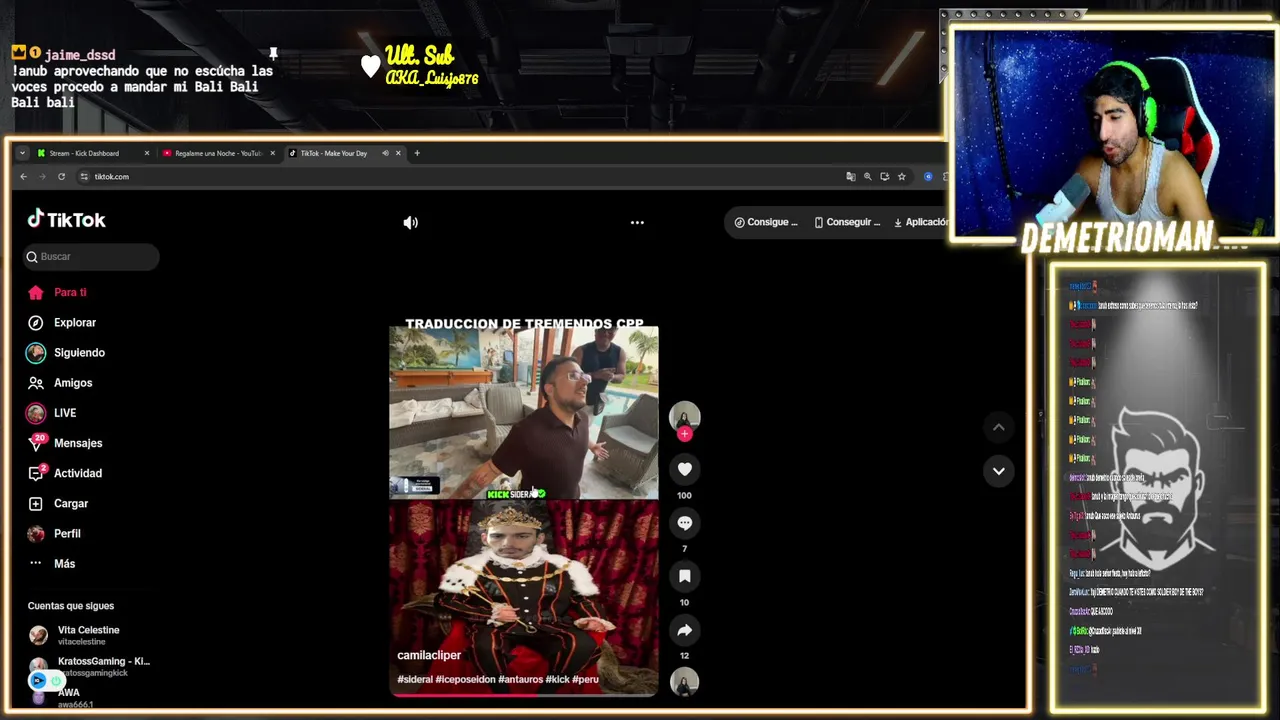Open followed account Vita Celestine
This screenshot has height=720, width=1280.
click(88, 635)
